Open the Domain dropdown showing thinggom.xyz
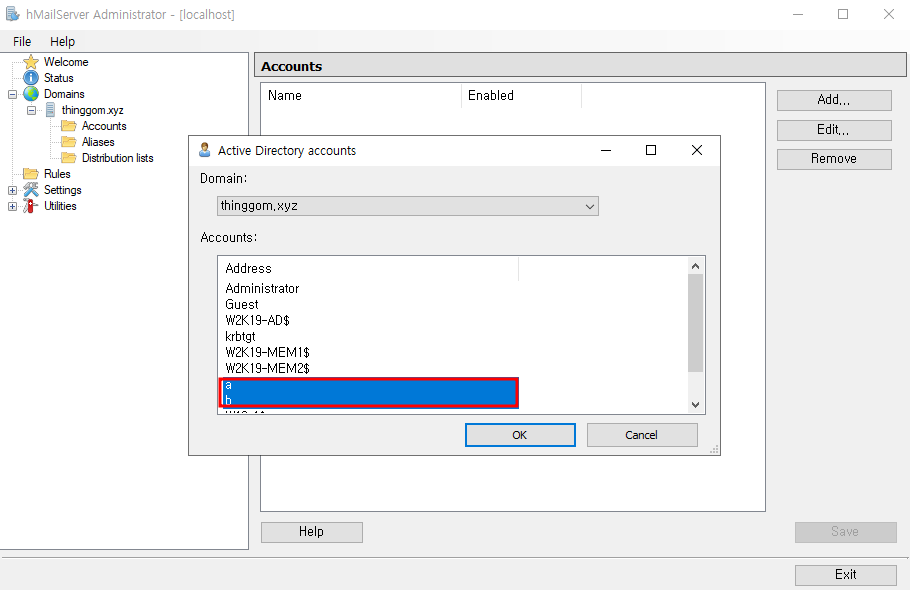This screenshot has height=590, width=910. click(407, 206)
